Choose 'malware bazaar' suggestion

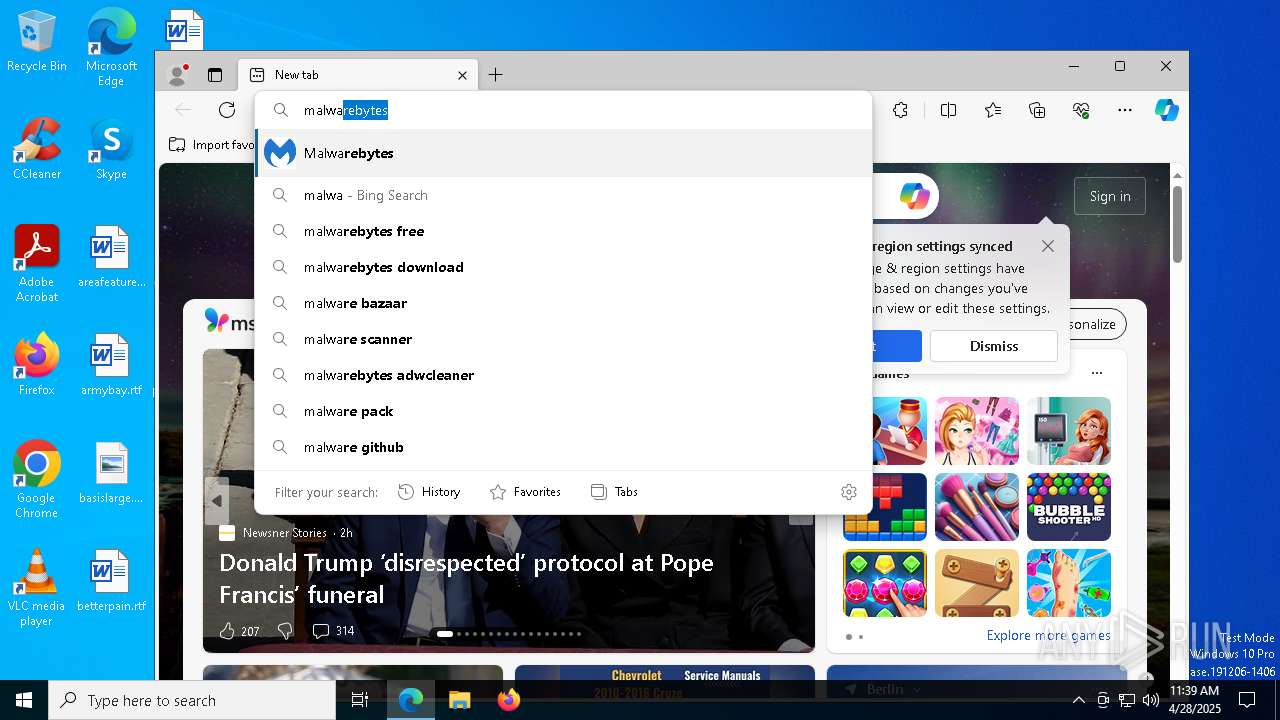(x=564, y=303)
